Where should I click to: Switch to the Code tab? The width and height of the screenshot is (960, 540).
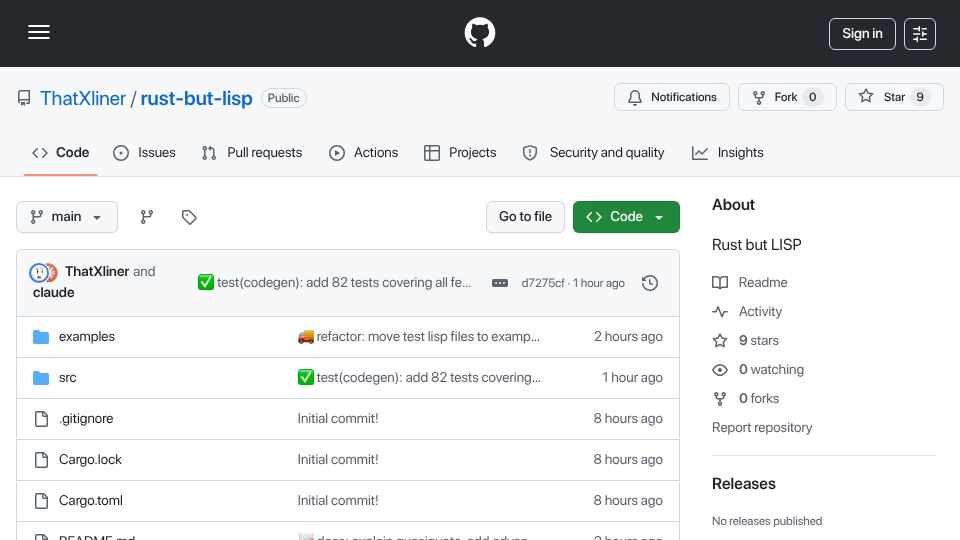click(x=61, y=152)
